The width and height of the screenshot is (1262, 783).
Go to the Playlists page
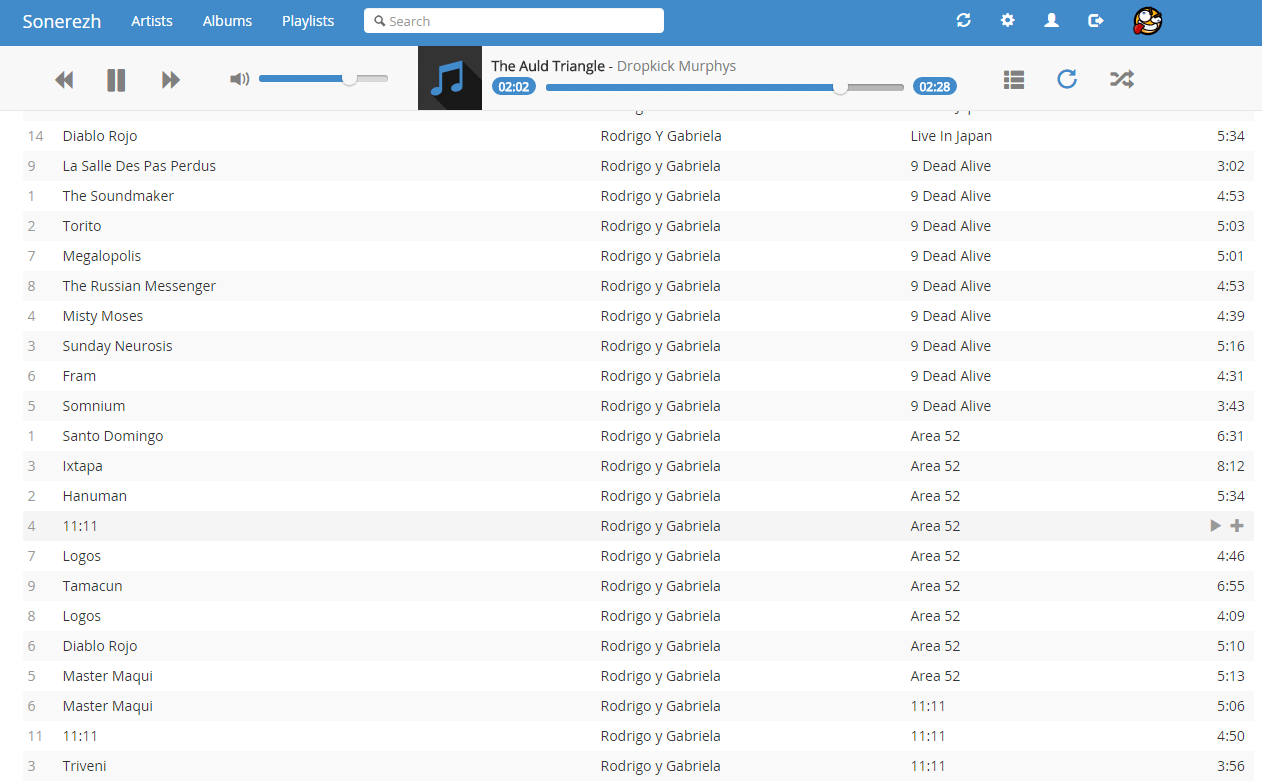click(x=308, y=21)
